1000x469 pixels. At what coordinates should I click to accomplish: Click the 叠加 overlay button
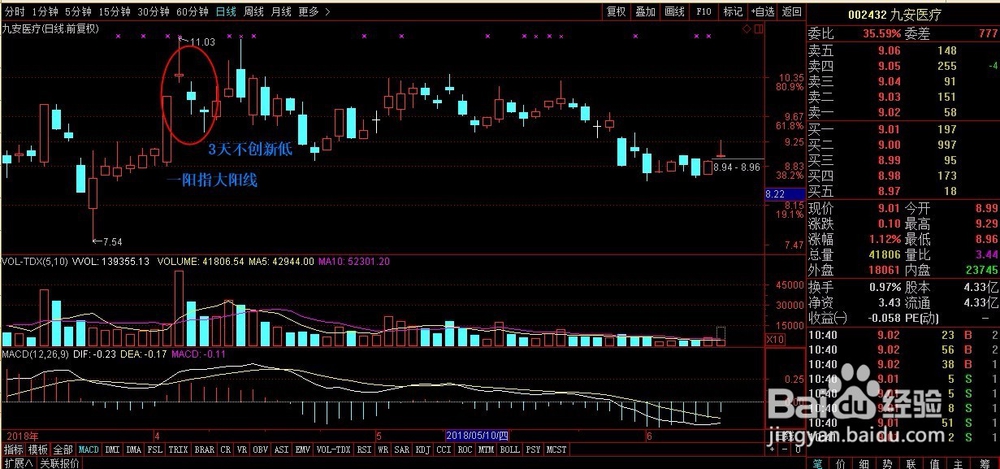tap(645, 11)
